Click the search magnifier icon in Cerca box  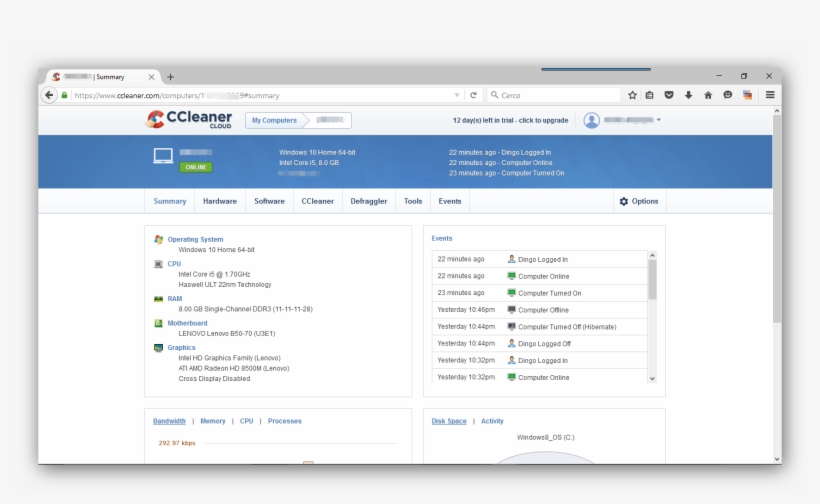pos(494,95)
